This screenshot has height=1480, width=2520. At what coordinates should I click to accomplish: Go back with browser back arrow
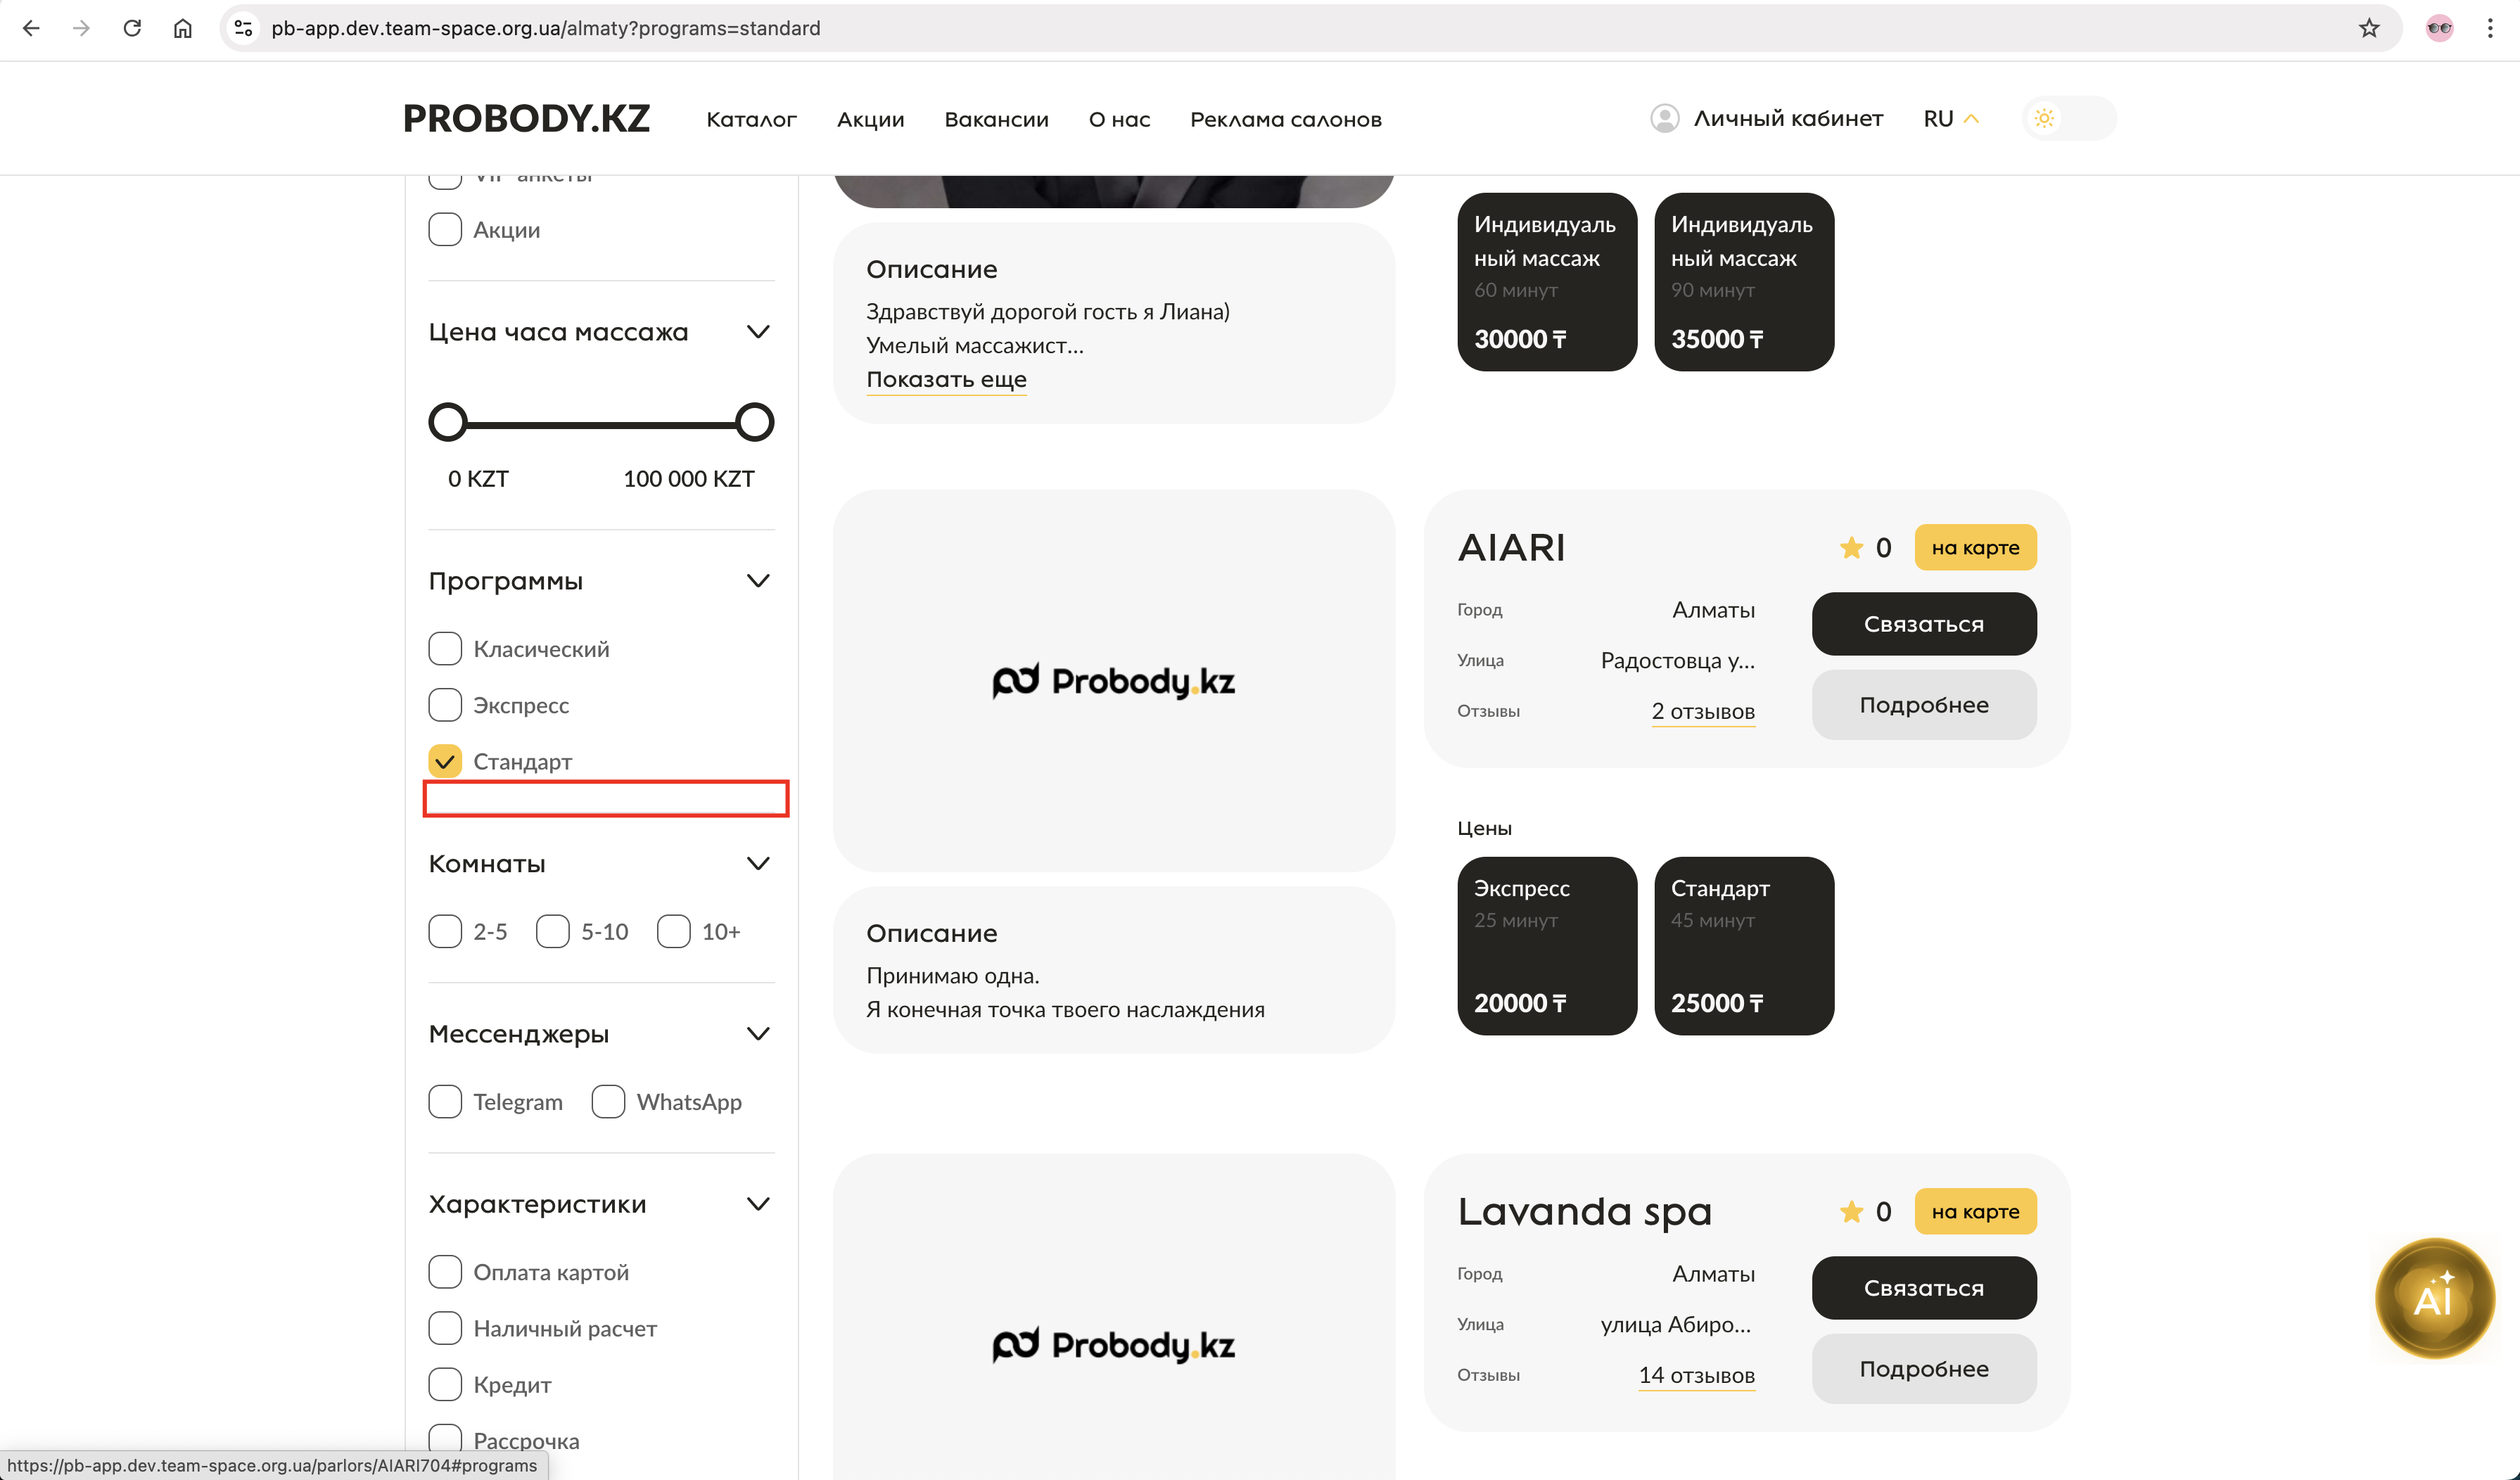(x=31, y=28)
